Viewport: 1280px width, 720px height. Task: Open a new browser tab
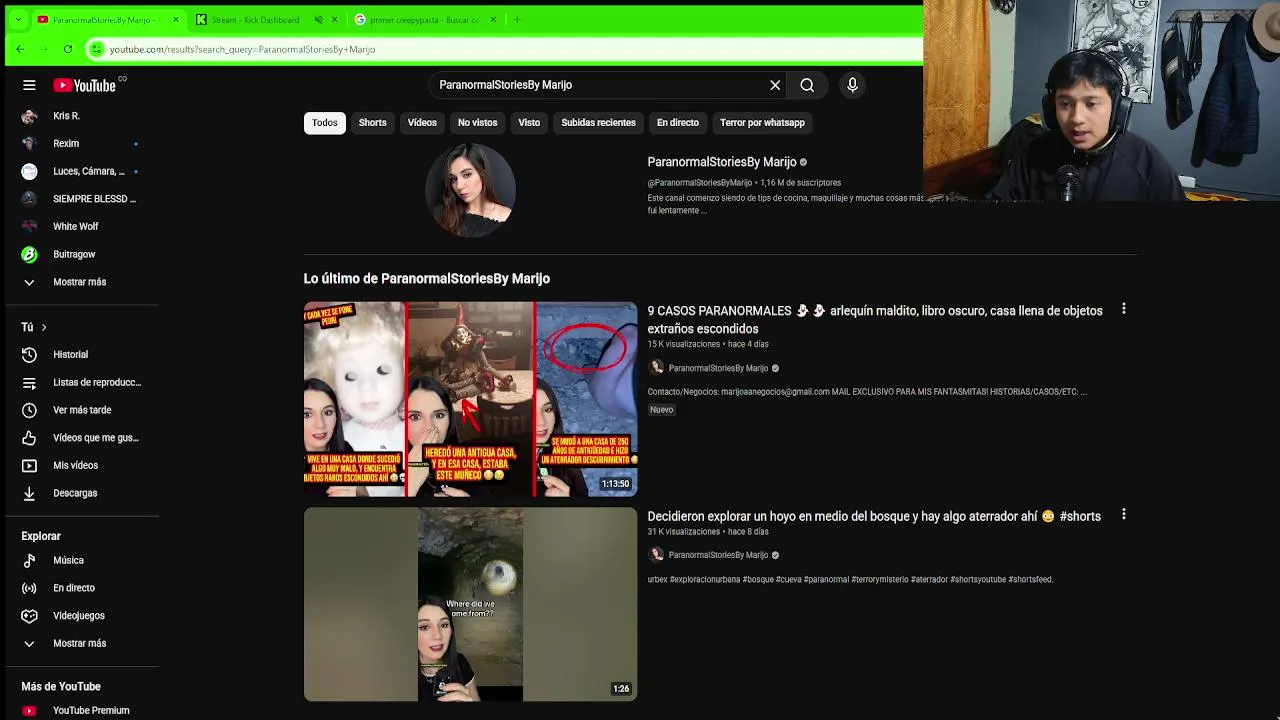click(517, 20)
